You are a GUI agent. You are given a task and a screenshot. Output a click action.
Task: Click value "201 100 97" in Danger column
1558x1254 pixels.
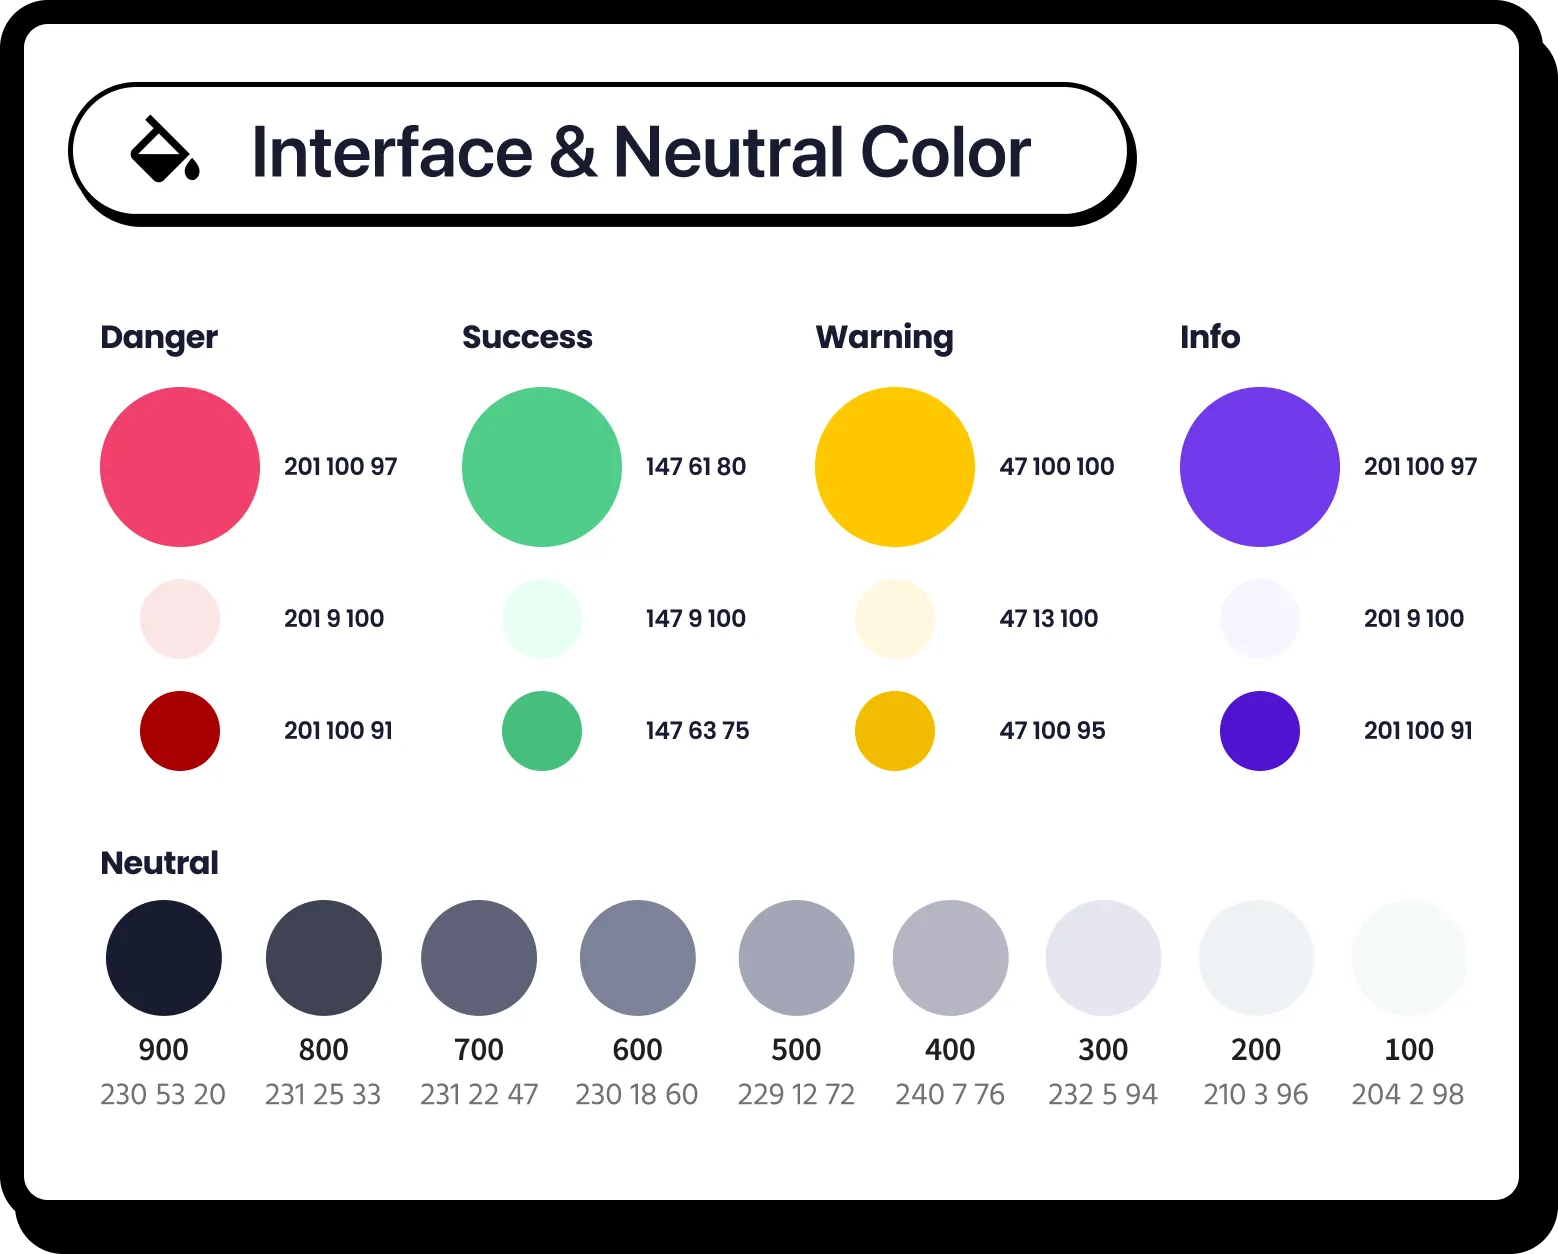pos(341,467)
